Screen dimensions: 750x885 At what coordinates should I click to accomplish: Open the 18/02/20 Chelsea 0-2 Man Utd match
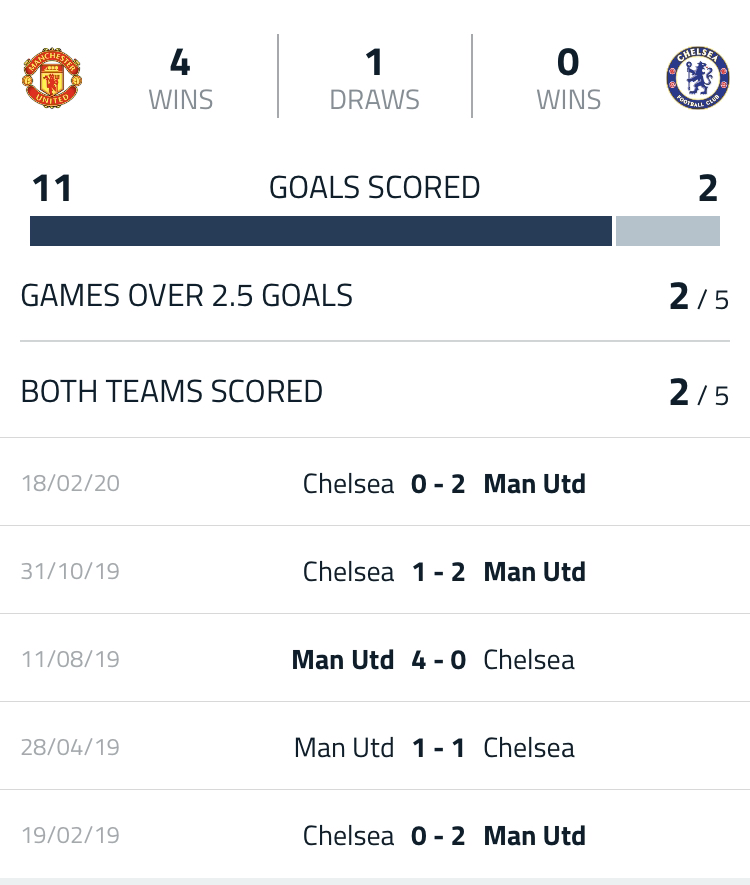[x=375, y=482]
